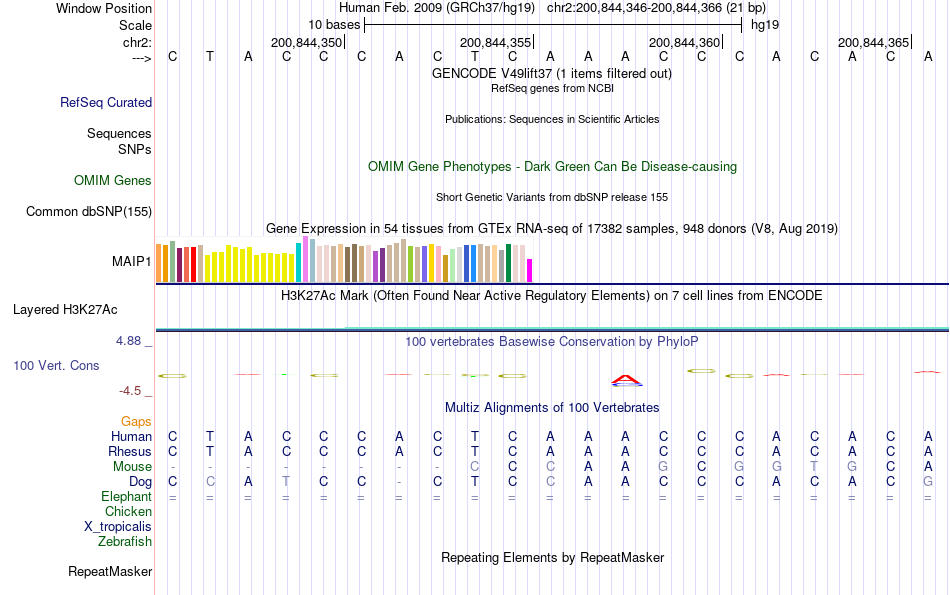
Task: Click the sequence direction arrow --->
Action: pyautogui.click(x=142, y=58)
